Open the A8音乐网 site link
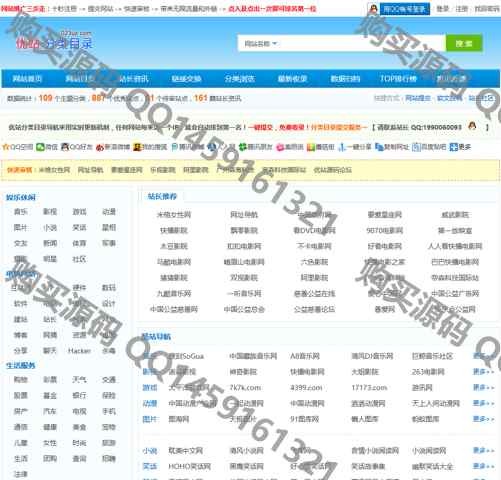This screenshot has width=501, height=480. coord(305,356)
